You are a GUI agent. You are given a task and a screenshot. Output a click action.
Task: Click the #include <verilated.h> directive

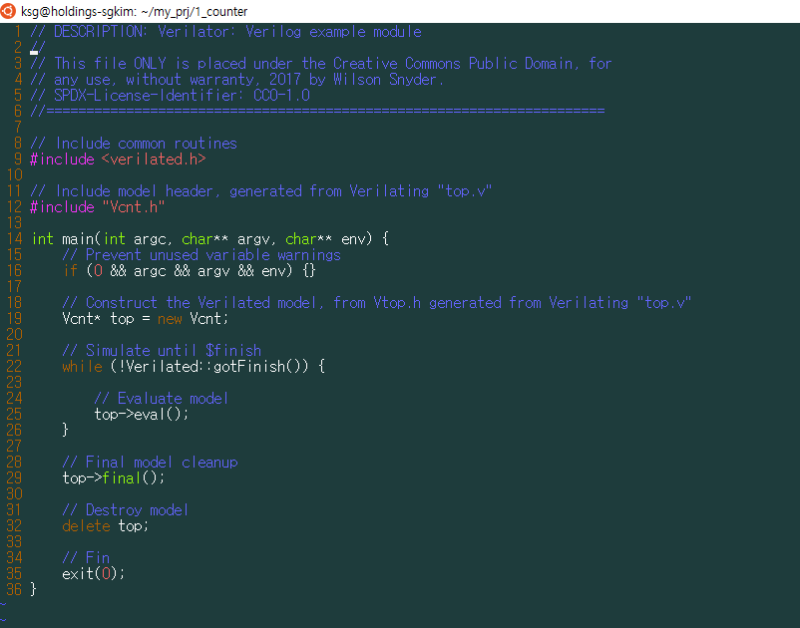(x=115, y=159)
